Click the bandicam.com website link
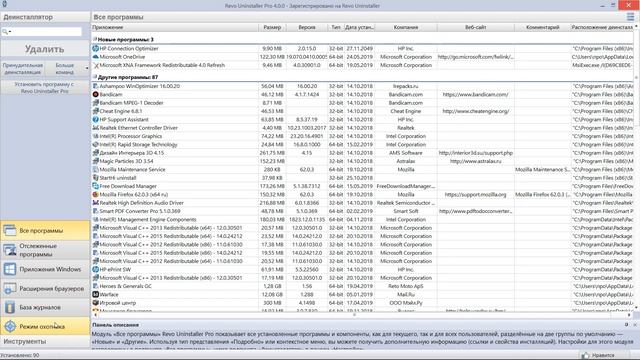640x360 pixels. pos(476,94)
